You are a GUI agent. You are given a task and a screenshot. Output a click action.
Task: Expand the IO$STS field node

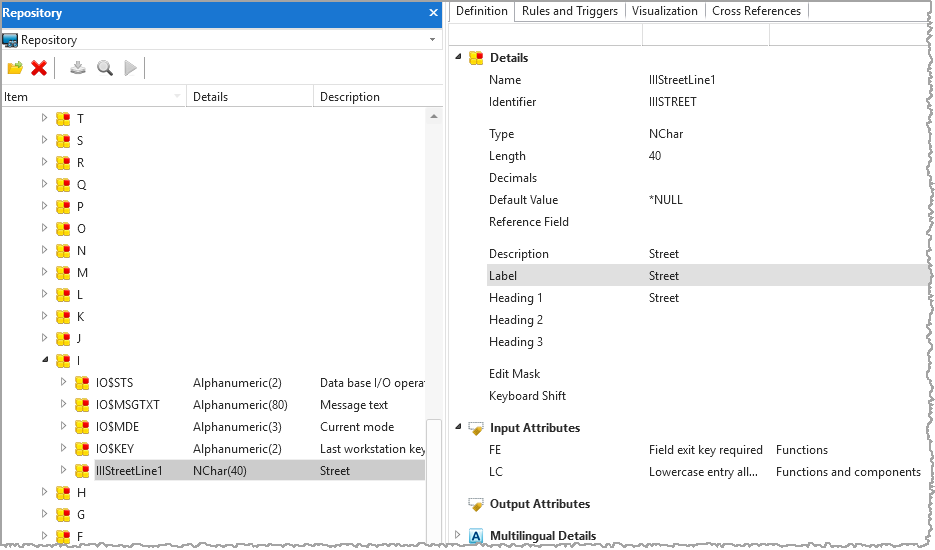coord(63,382)
